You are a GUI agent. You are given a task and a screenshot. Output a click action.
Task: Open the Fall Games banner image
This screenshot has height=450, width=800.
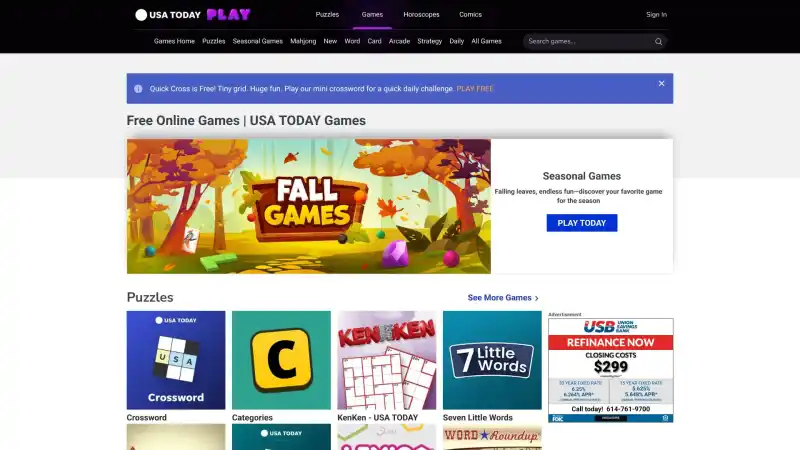pos(309,206)
